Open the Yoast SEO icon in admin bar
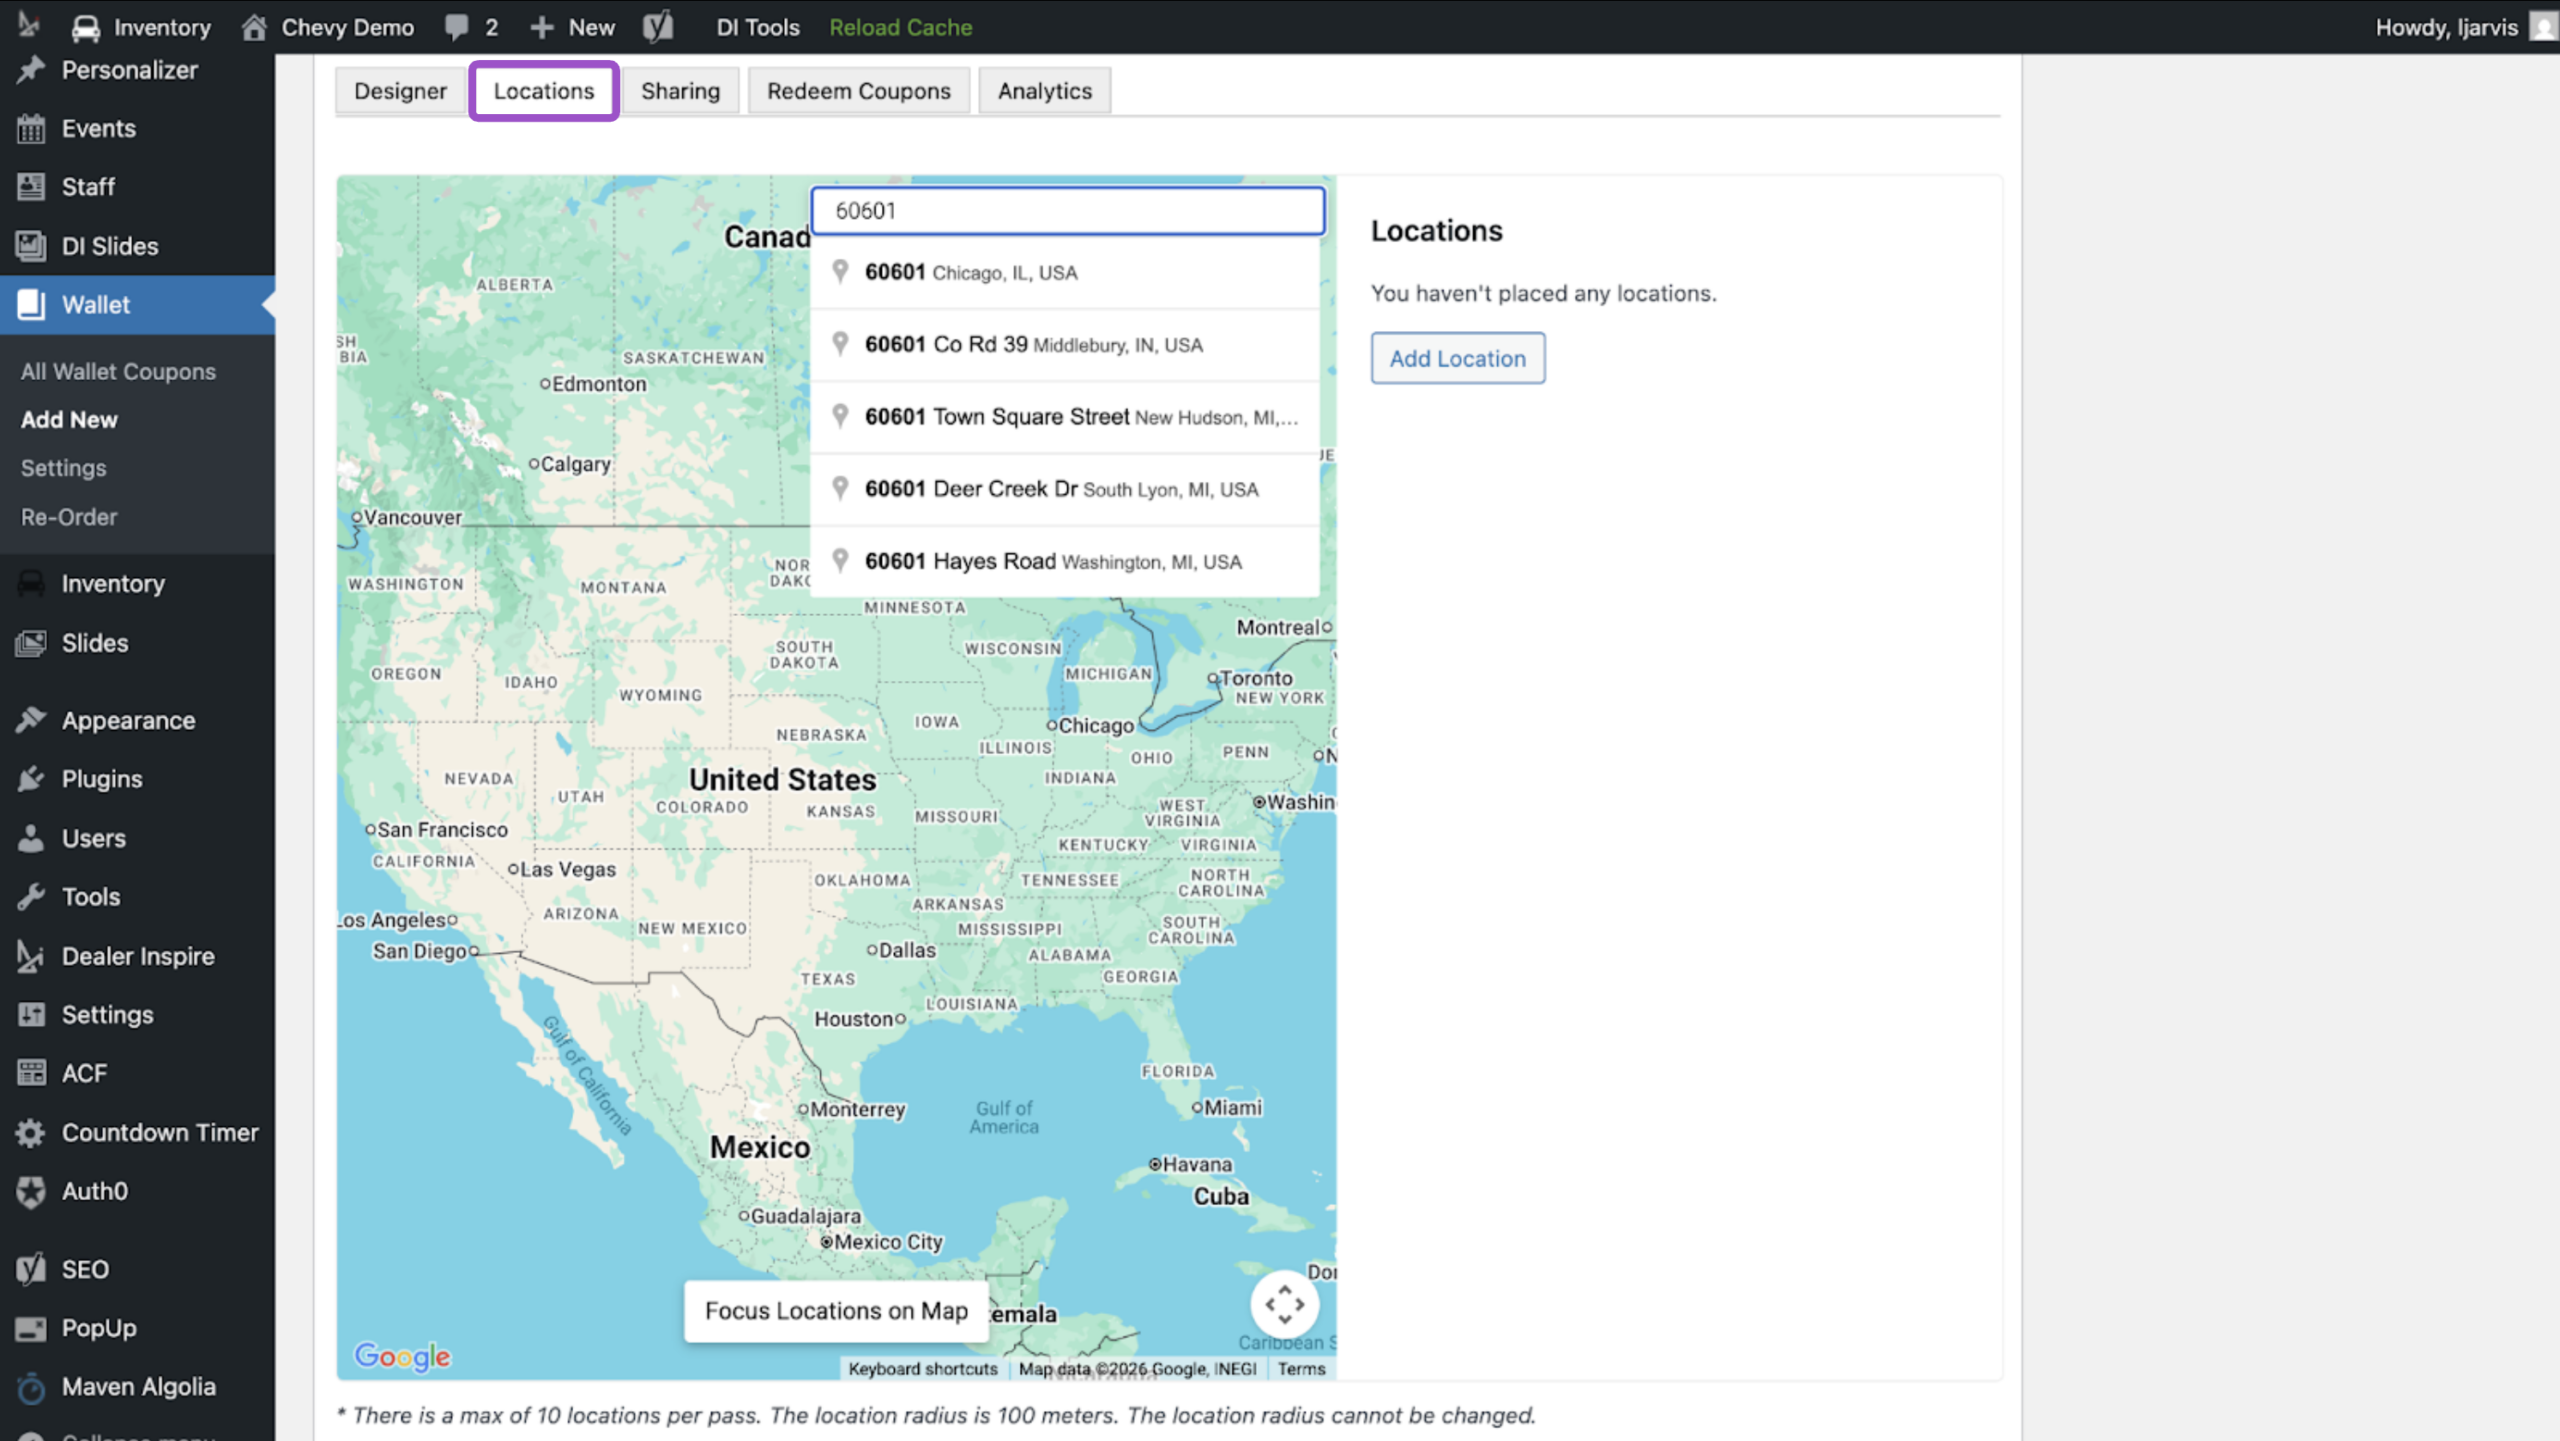 [658, 27]
